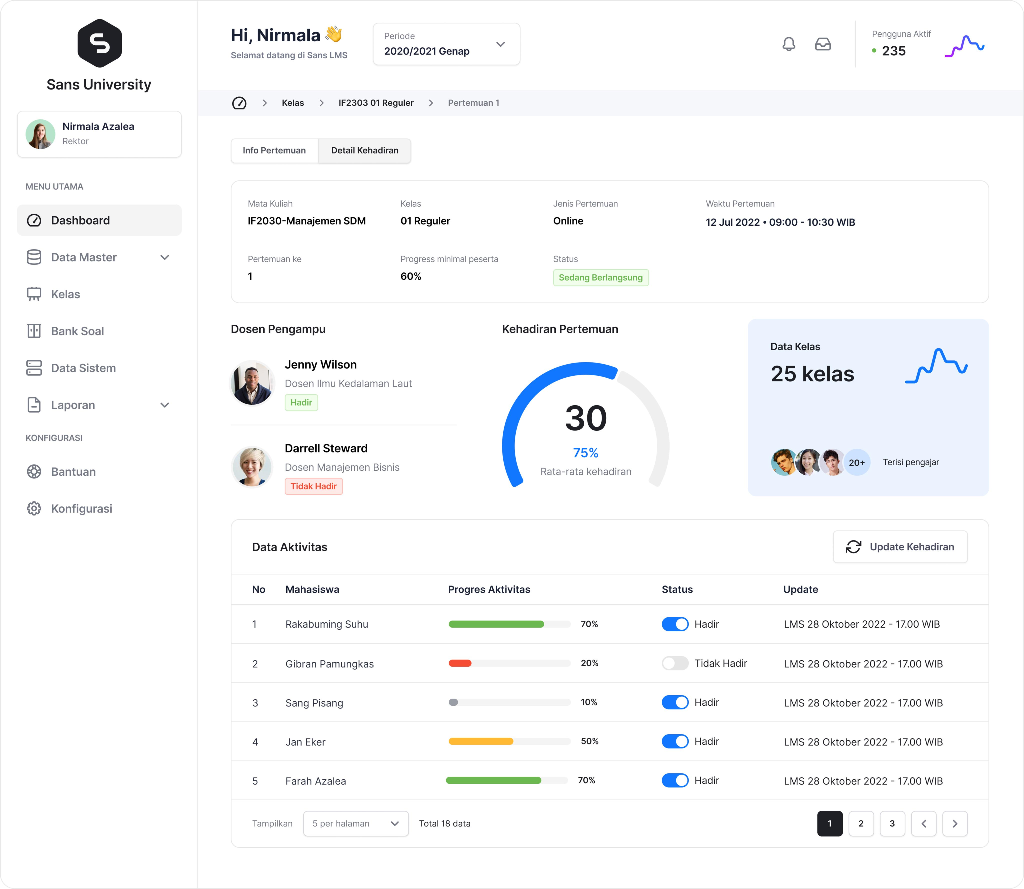Expand the Laporan submenu chevron

pyautogui.click(x=165, y=405)
